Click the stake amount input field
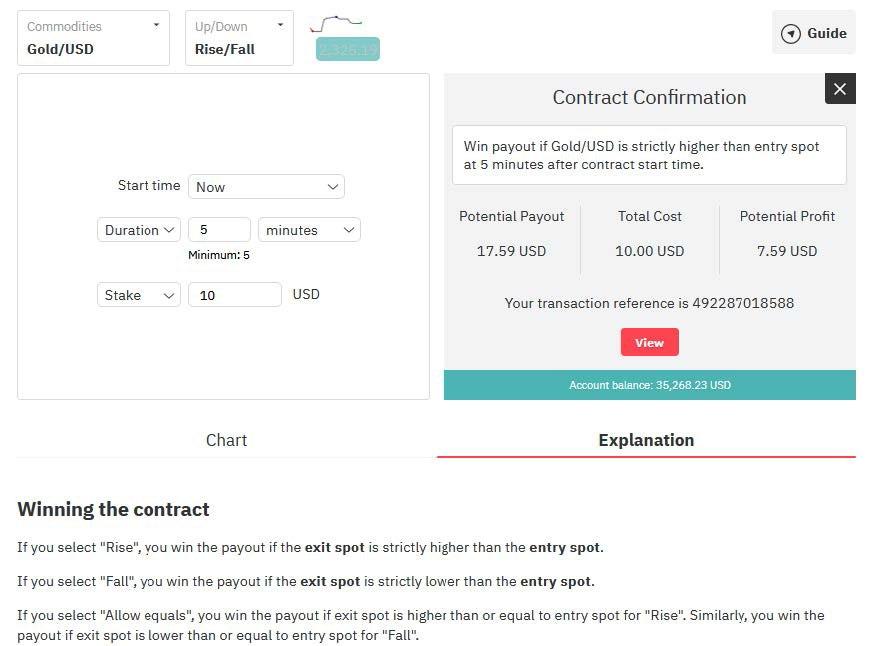Screen dimensions: 889x646 [x=235, y=295]
